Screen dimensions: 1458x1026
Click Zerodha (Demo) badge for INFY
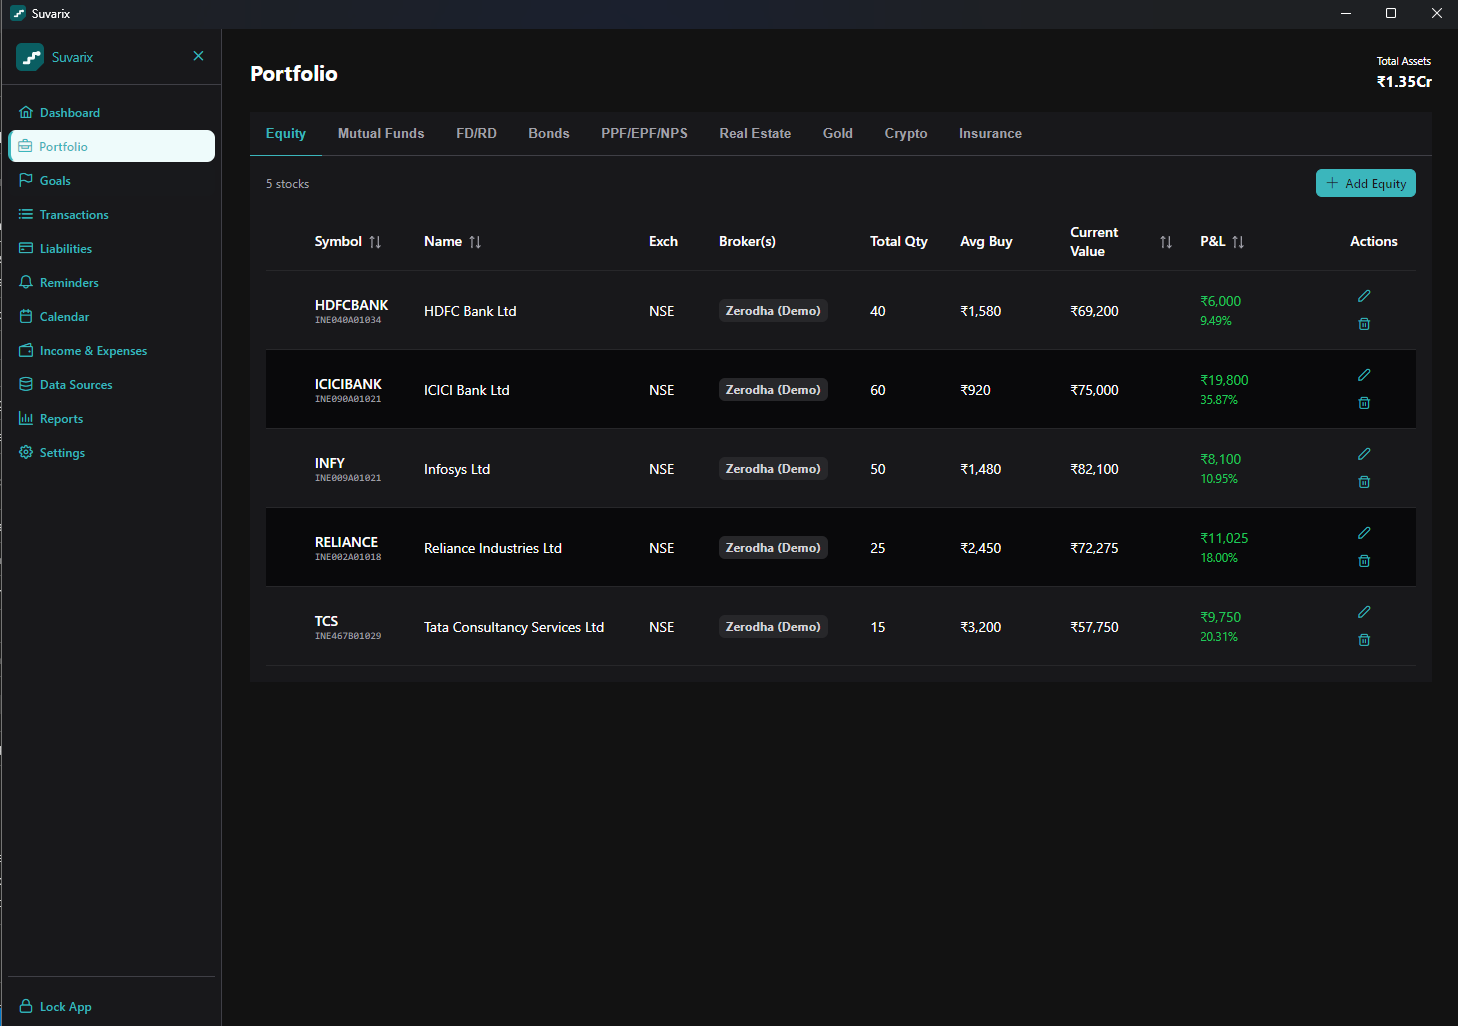[773, 469]
